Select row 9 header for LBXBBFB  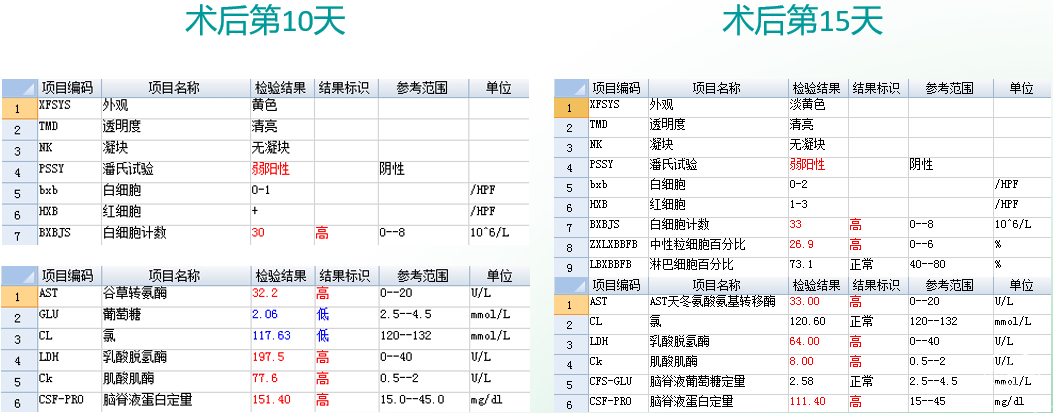click(x=570, y=265)
